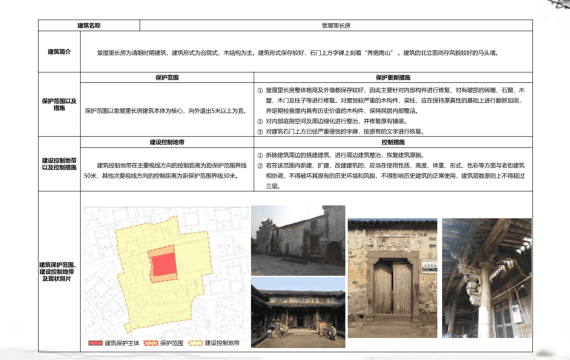Click the 保护更新措施 column header
The width and height of the screenshot is (570, 360).
pyautogui.click(x=393, y=77)
